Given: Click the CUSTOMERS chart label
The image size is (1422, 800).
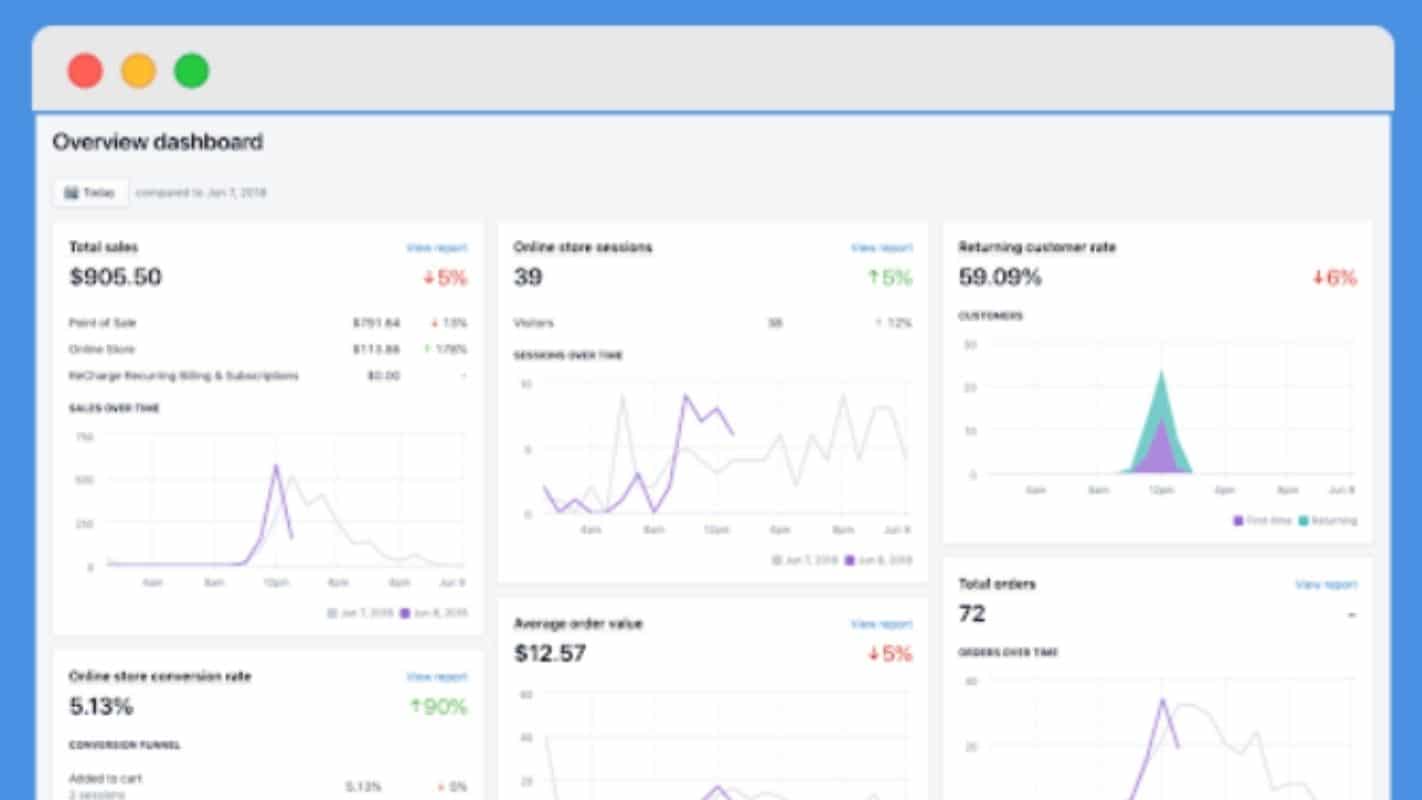Looking at the screenshot, I should (x=990, y=316).
